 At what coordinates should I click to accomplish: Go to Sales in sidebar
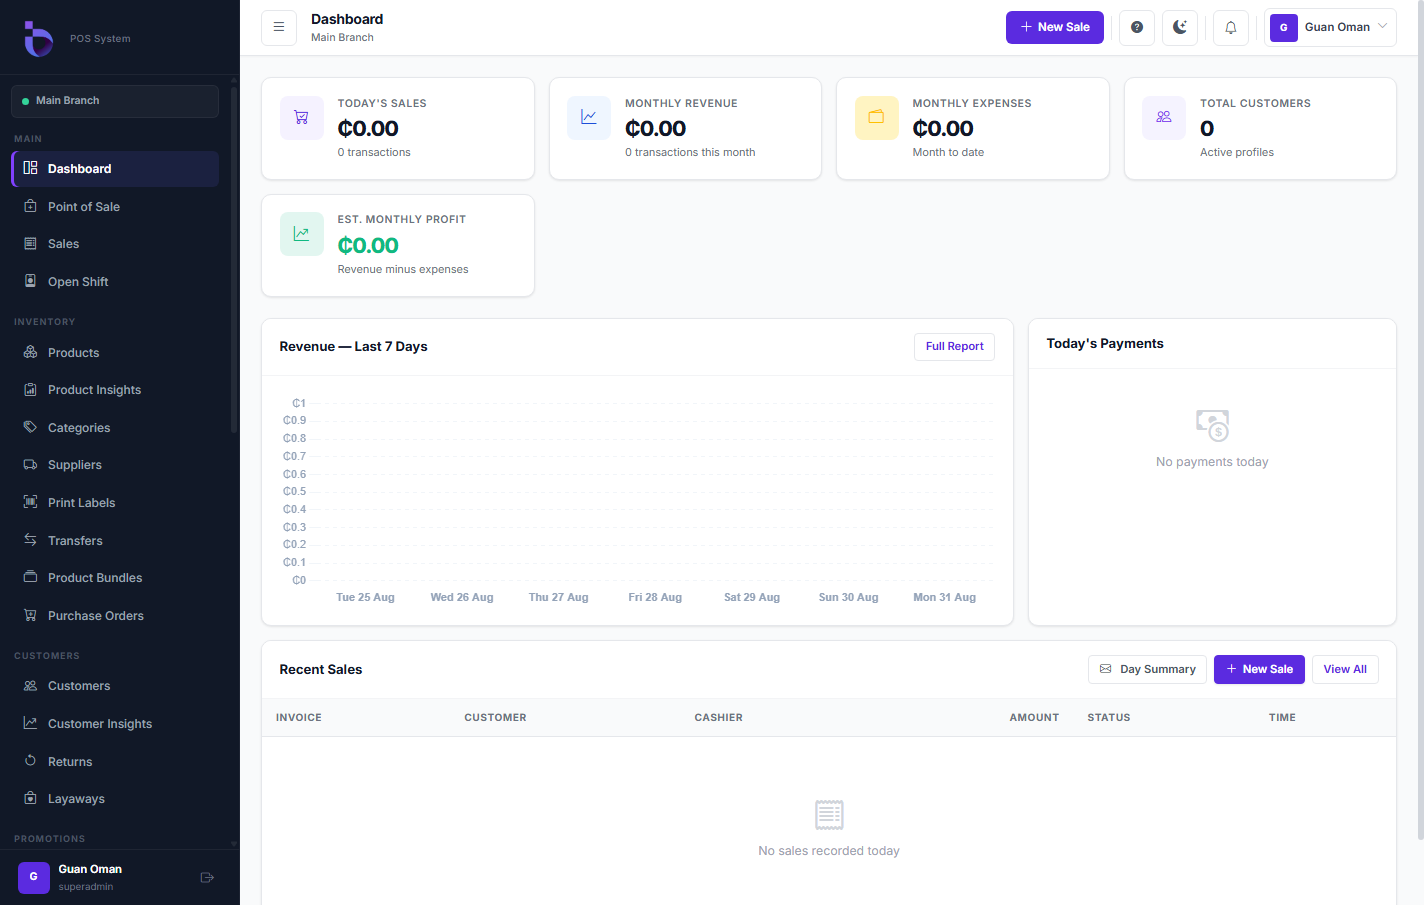point(115,244)
